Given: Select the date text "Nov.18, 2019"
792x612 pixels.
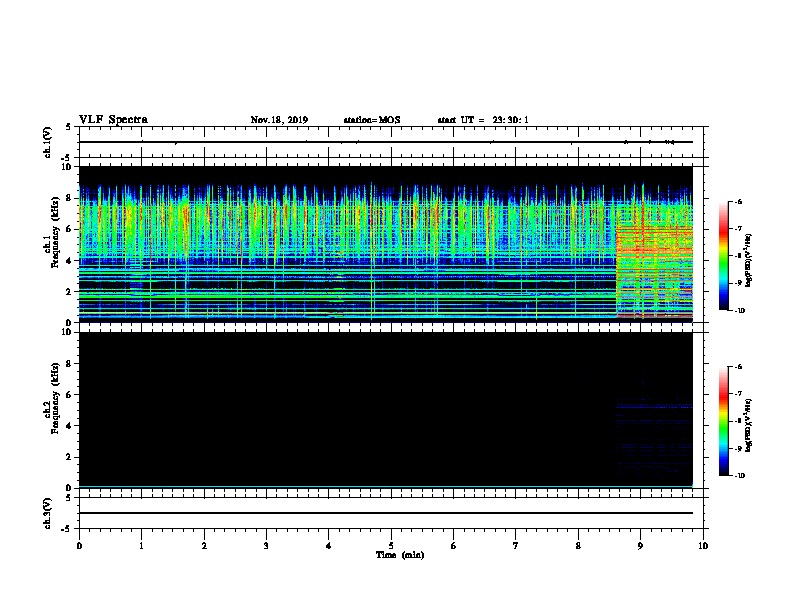Looking at the screenshot, I should [x=279, y=120].
